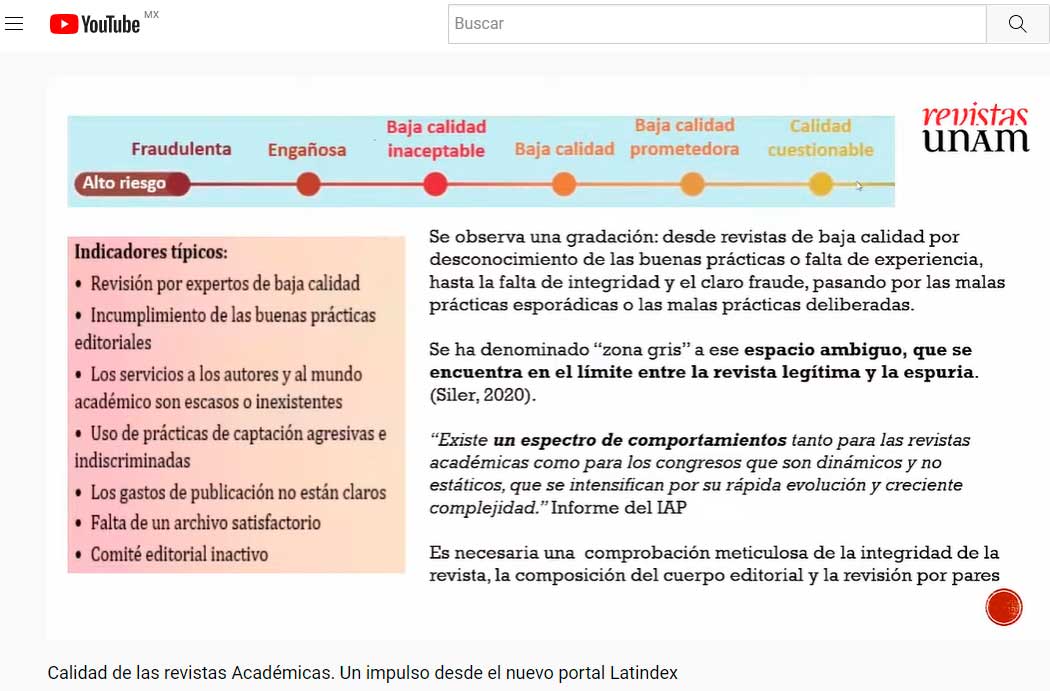Click the 'Engañosa' label on the scale
The height and width of the screenshot is (691, 1050).
click(x=307, y=150)
